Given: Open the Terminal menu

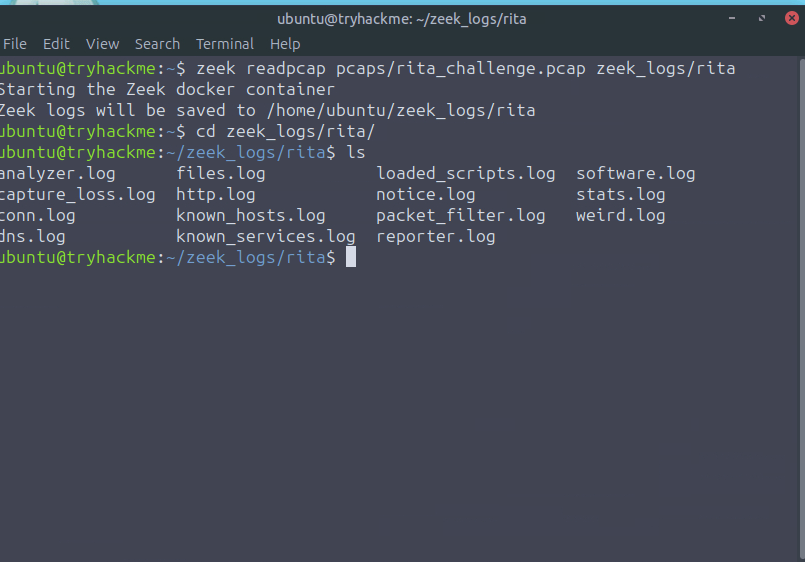Looking at the screenshot, I should point(225,44).
